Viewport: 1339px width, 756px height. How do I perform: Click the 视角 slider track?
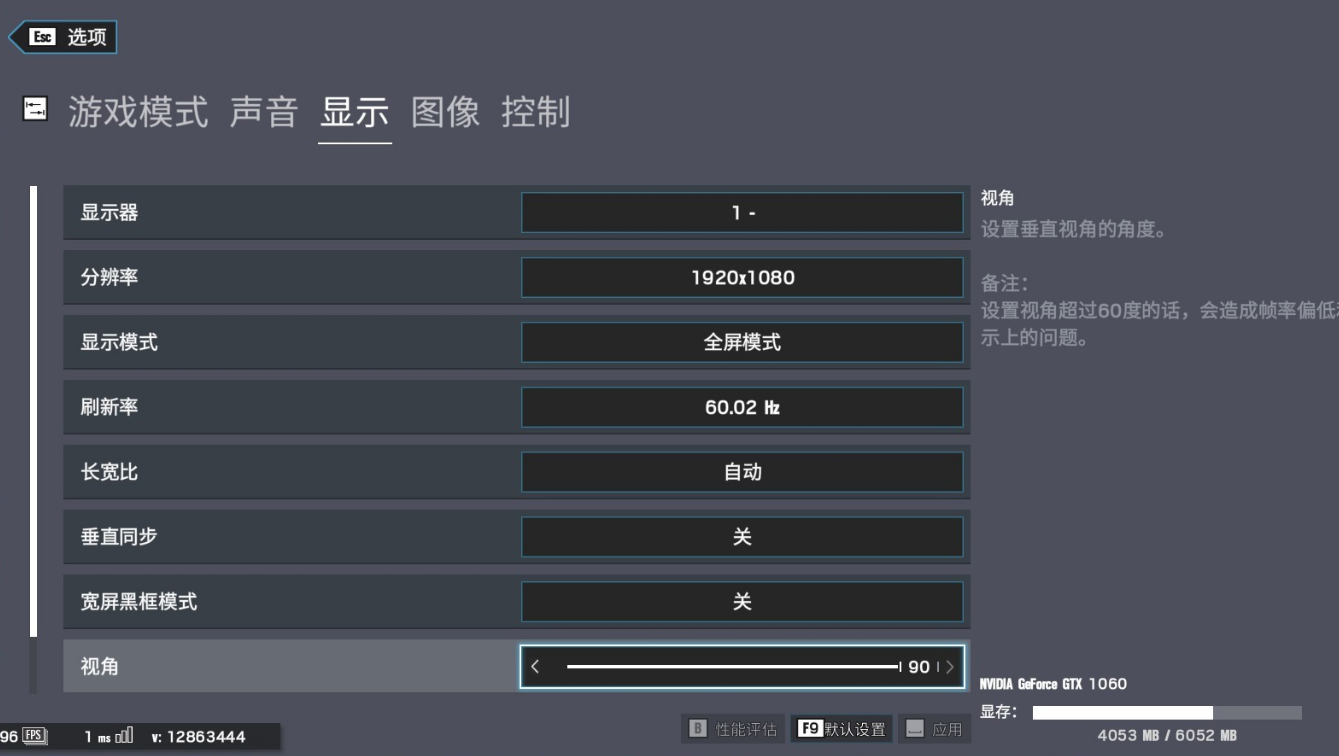point(733,667)
